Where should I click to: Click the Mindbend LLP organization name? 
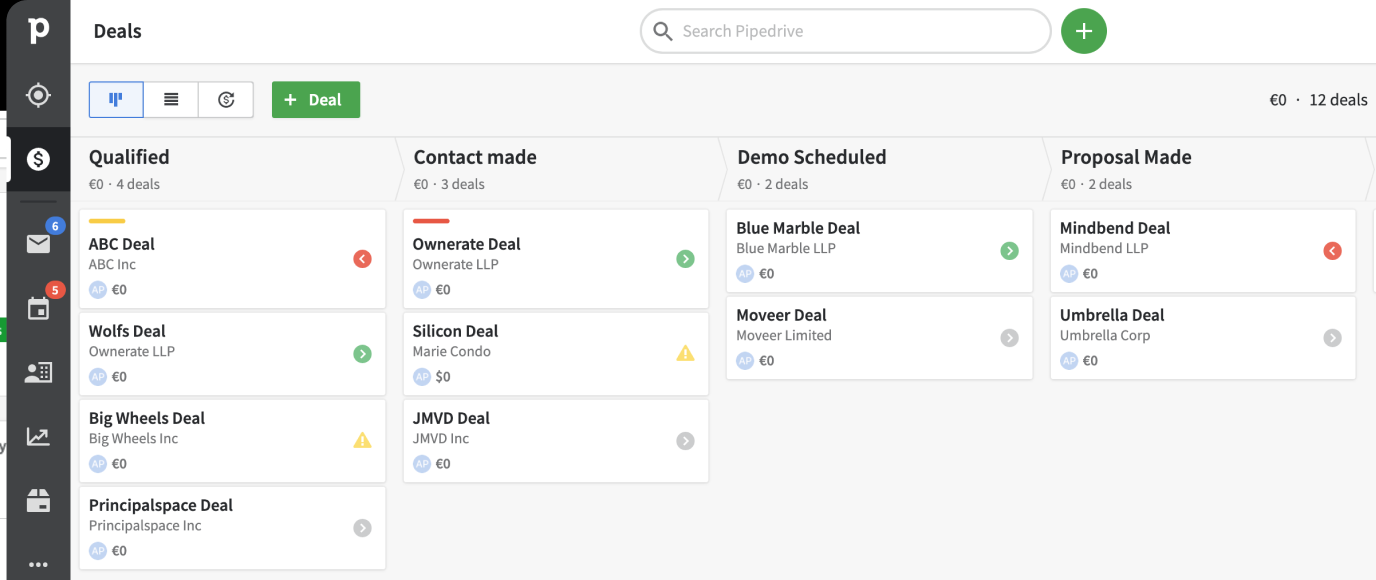(x=1105, y=249)
